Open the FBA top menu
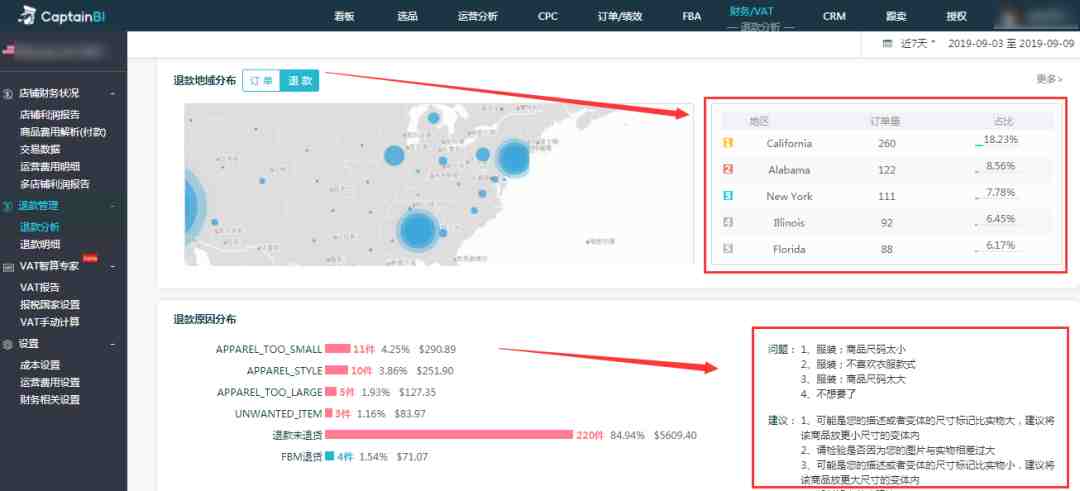The height and width of the screenshot is (491, 1080). click(692, 17)
